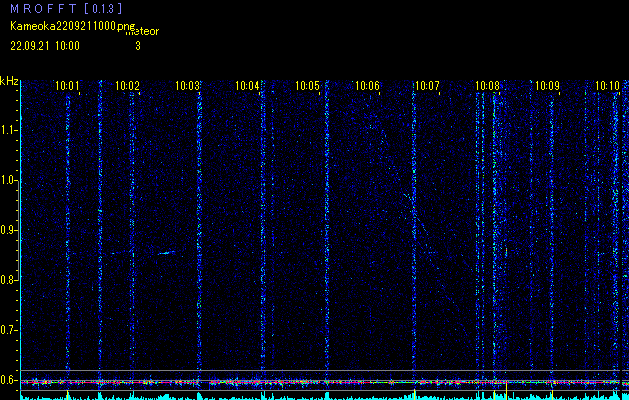Click the 0.9 kHz frequency label
Viewport: 629px width, 400px height.
[x=9, y=230]
